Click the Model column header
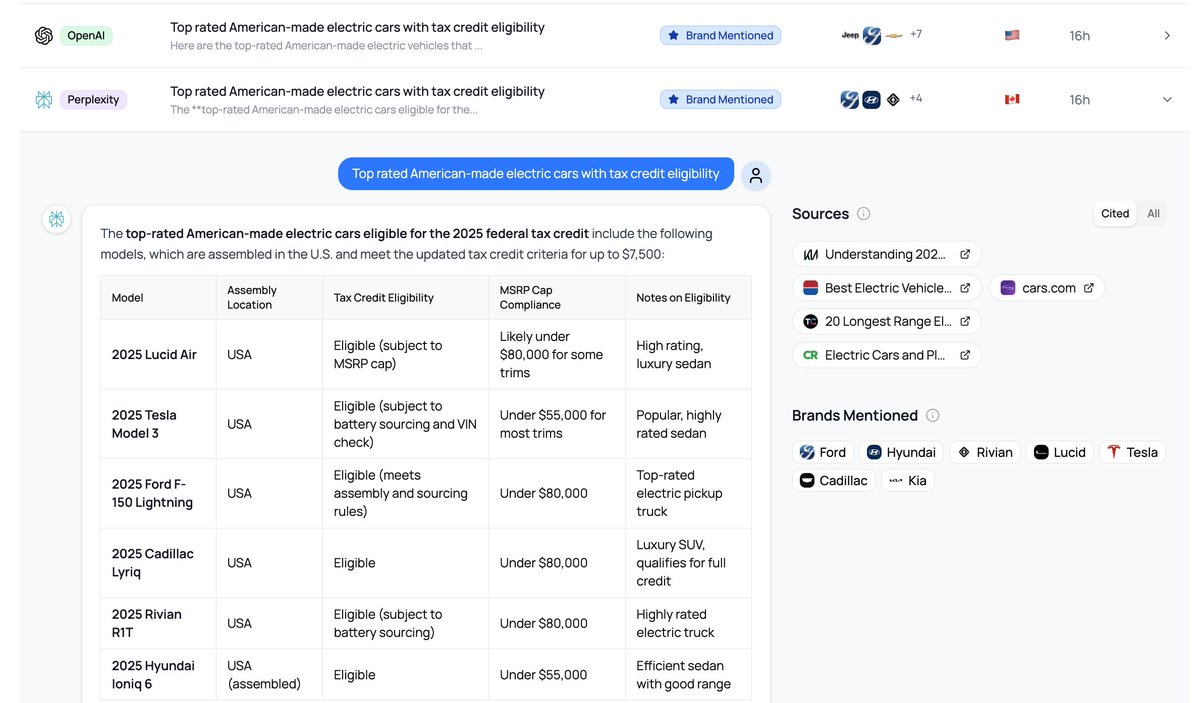The width and height of the screenshot is (1200, 703). pos(158,298)
